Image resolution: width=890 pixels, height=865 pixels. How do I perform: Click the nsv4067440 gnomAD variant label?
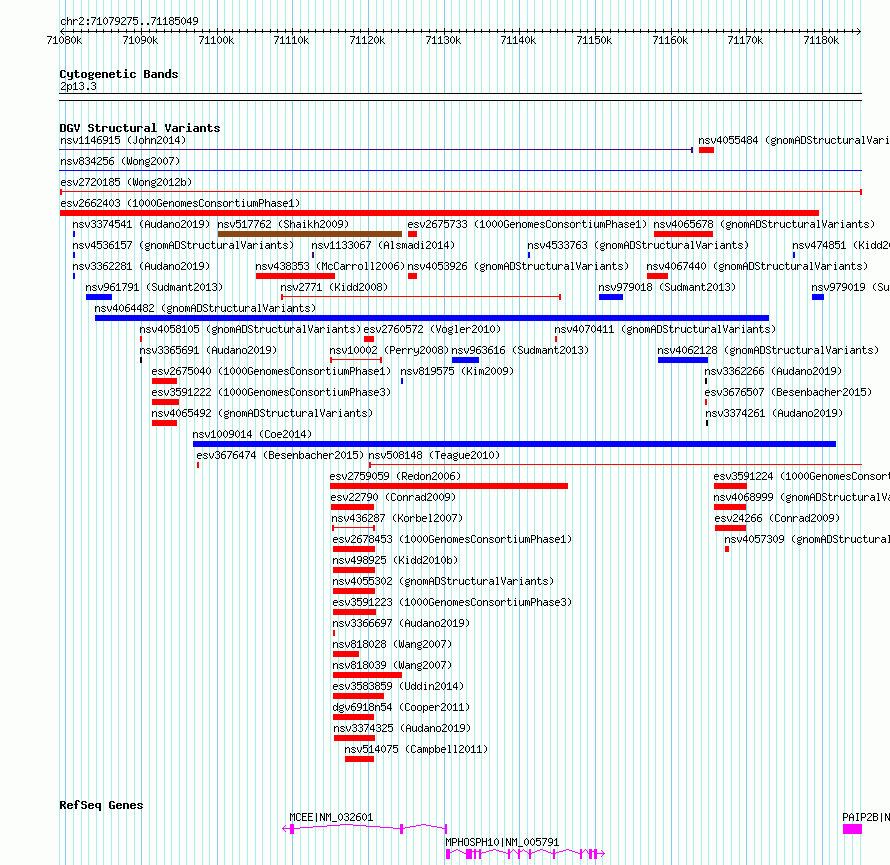pyautogui.click(x=757, y=266)
